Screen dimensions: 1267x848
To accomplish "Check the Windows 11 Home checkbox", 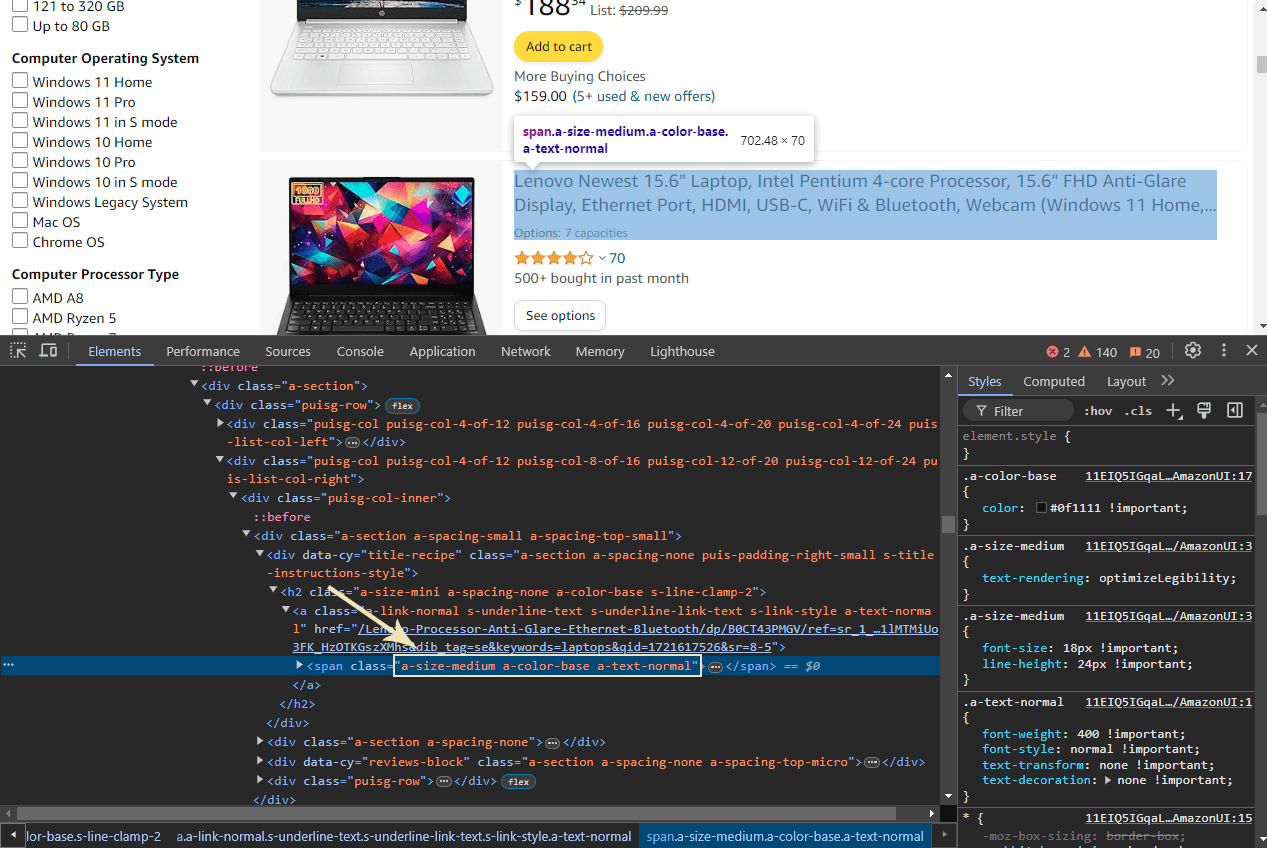I will 20,82.
